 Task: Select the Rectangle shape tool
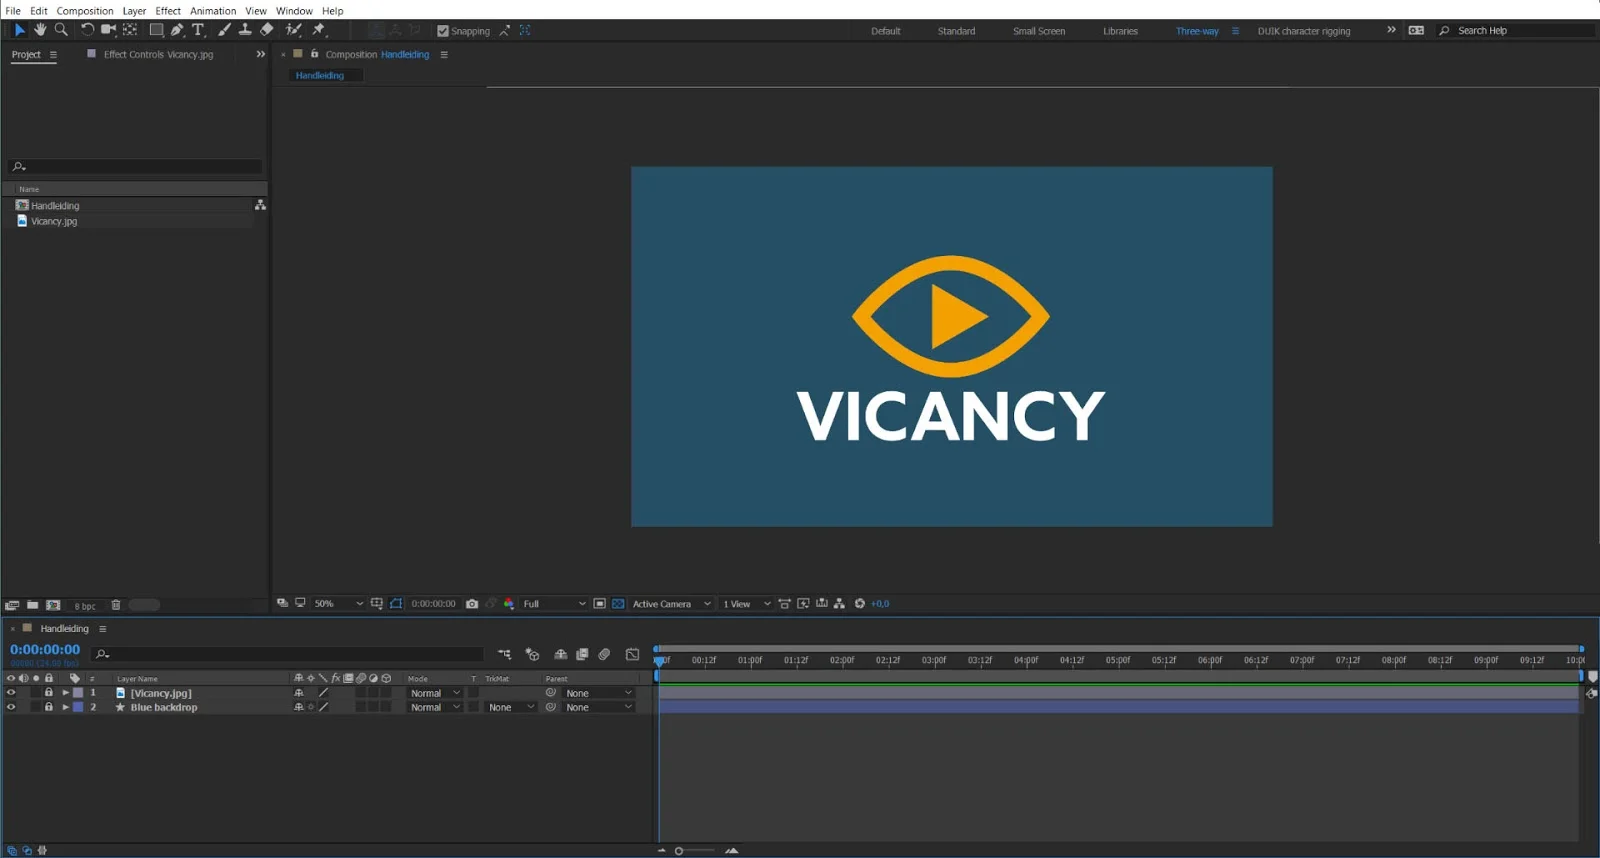[x=156, y=30]
